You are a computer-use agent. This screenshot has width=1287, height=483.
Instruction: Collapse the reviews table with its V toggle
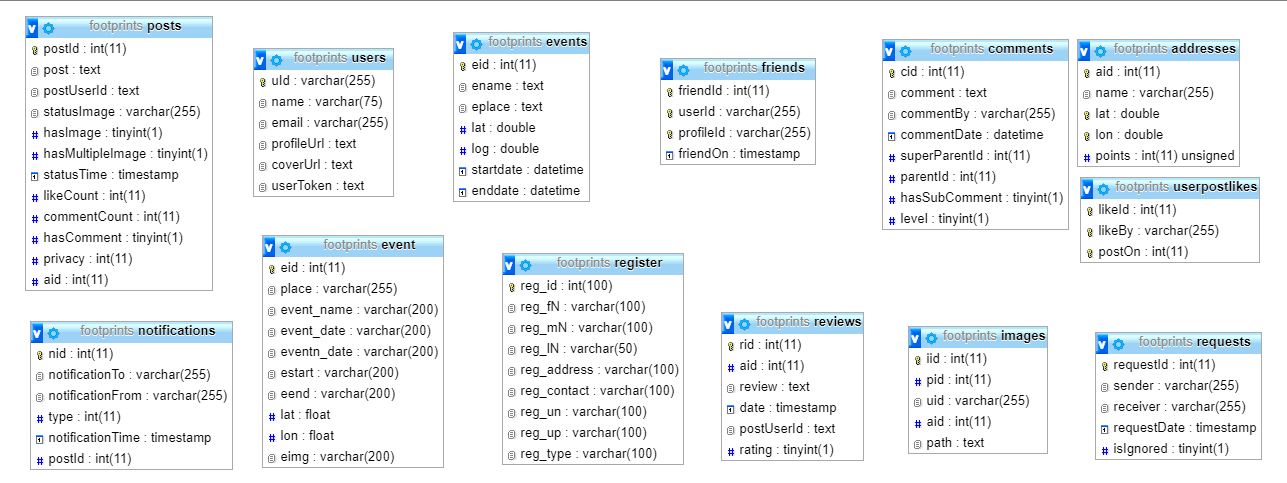[x=728, y=323]
